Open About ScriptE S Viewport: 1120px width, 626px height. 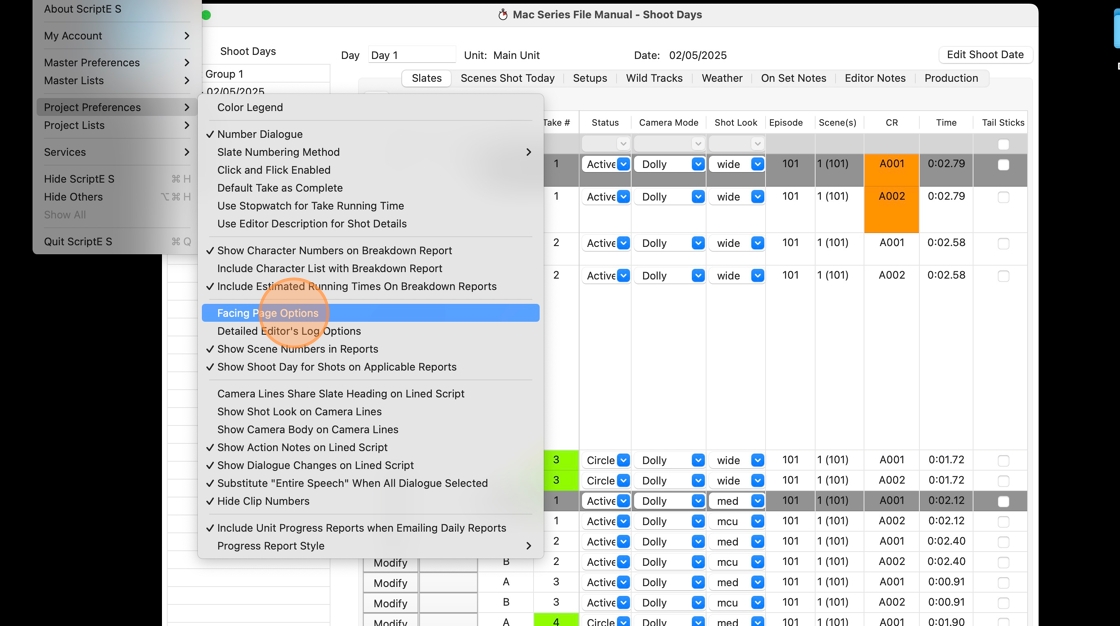[116, 9]
